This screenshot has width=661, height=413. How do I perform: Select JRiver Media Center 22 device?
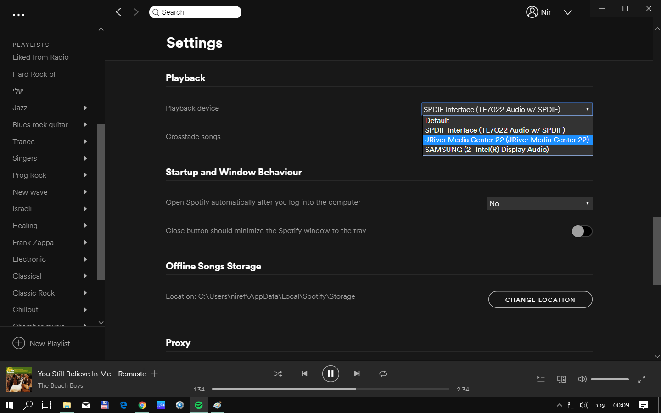[508, 140]
